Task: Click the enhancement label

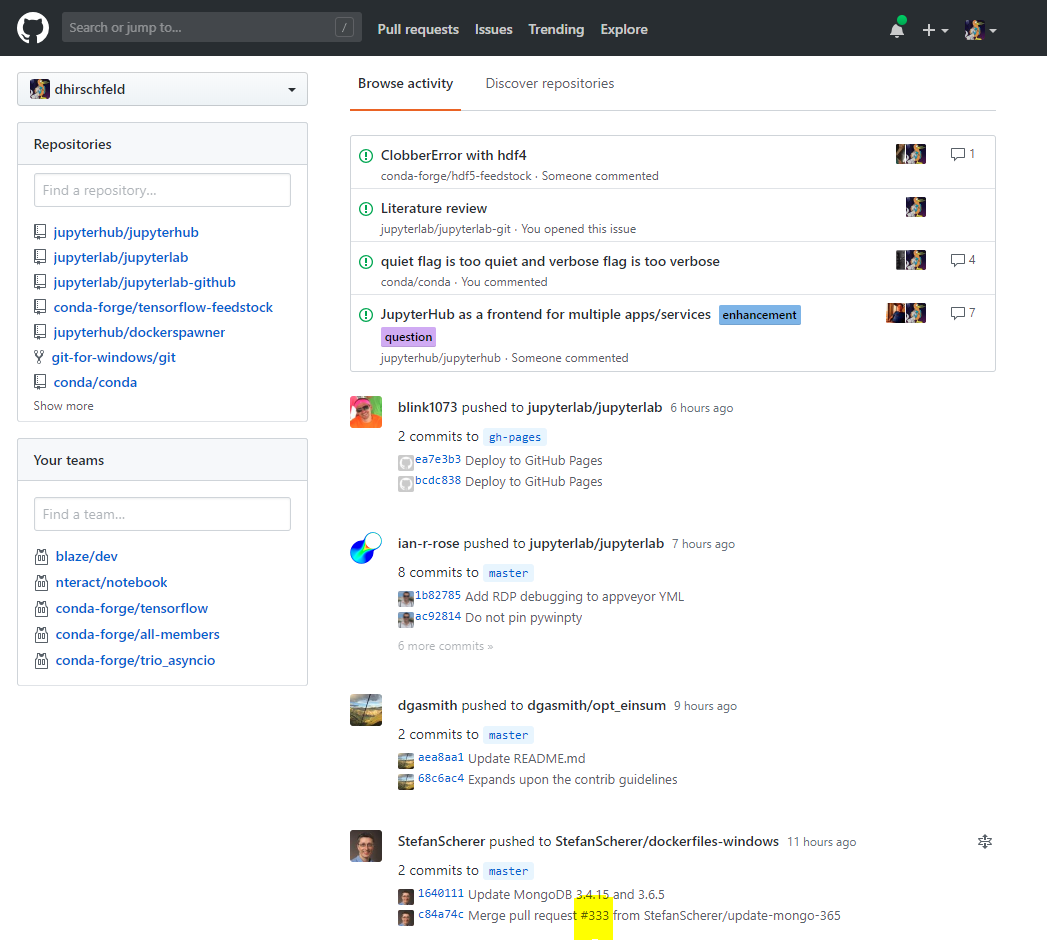Action: 759,315
